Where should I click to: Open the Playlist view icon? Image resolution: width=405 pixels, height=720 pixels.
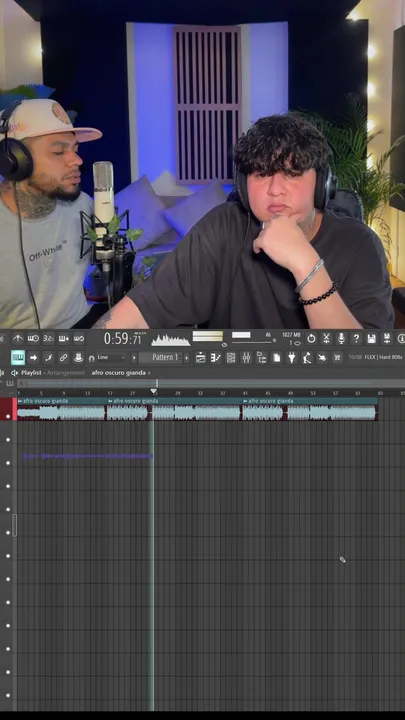click(201, 357)
